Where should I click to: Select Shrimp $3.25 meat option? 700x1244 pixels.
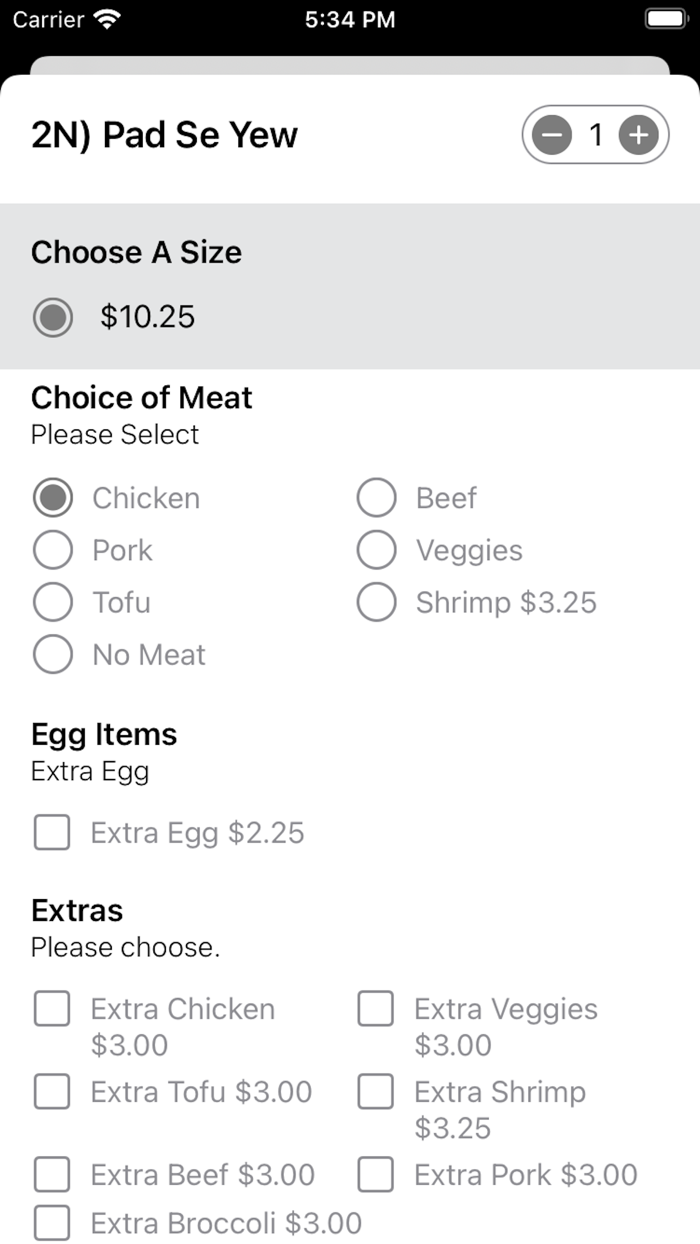(376, 603)
